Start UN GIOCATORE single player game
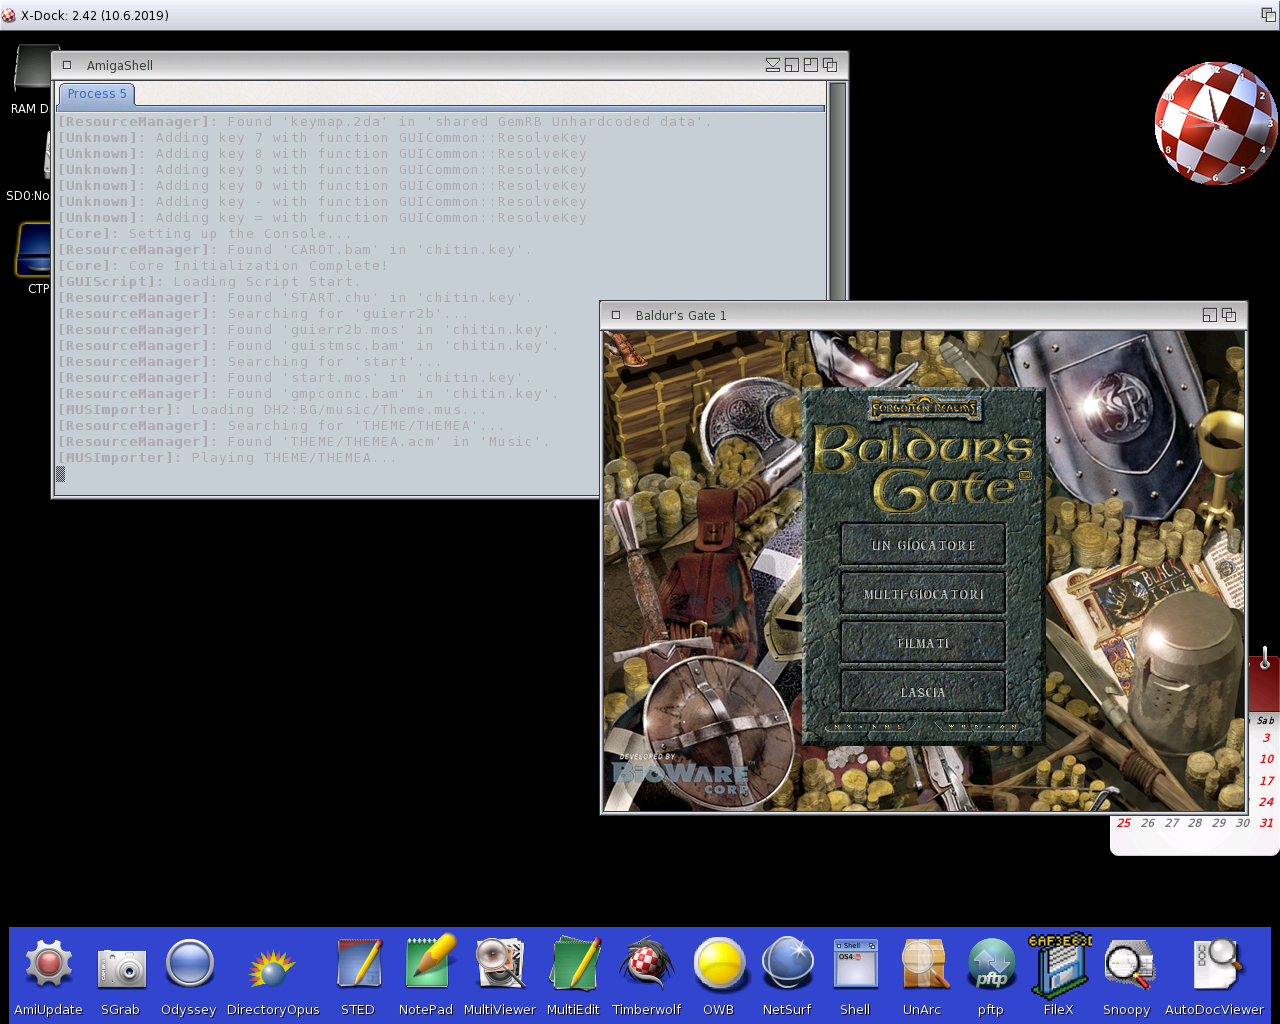 tap(923, 545)
